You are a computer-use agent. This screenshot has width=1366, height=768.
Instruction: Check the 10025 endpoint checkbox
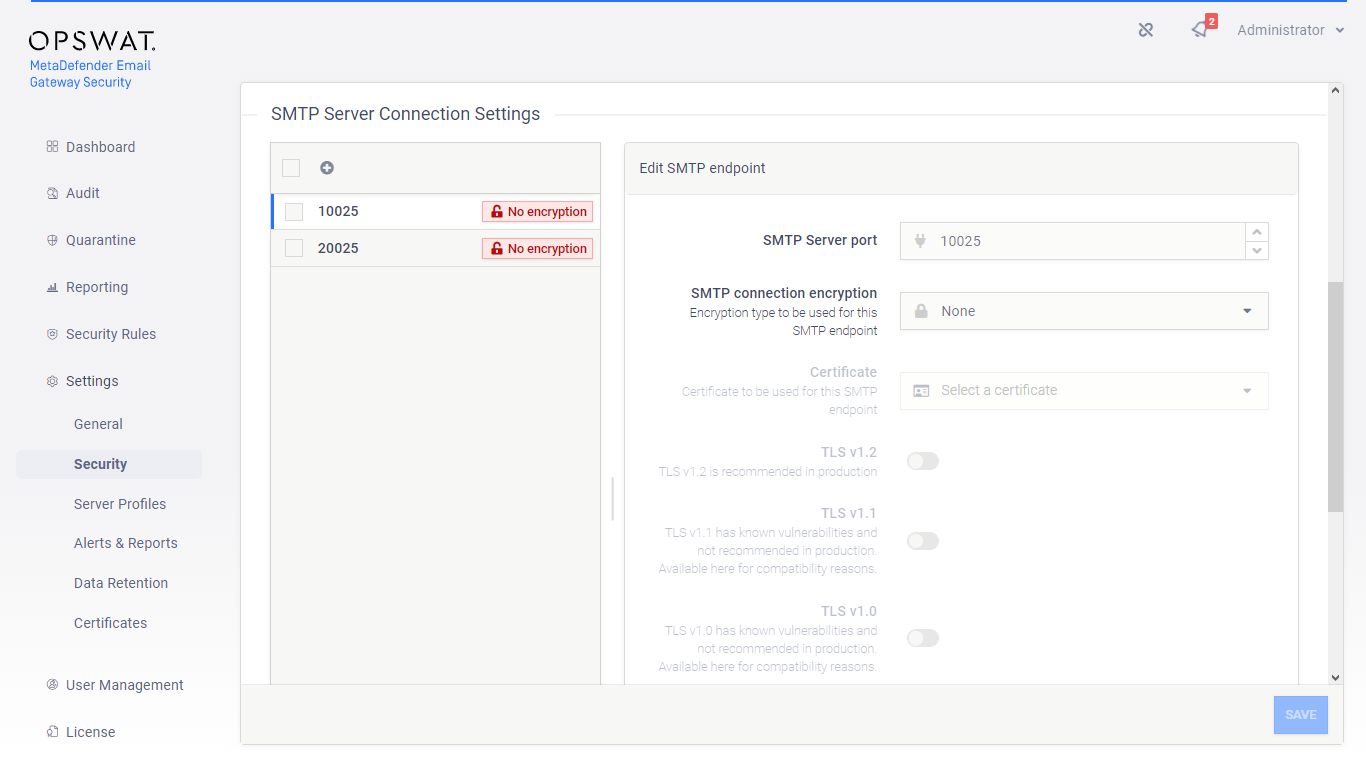(x=294, y=212)
